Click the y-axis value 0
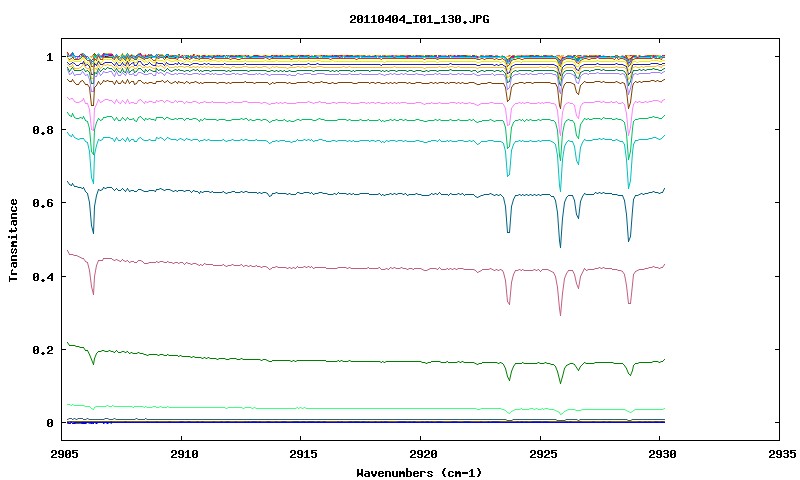 point(49,423)
